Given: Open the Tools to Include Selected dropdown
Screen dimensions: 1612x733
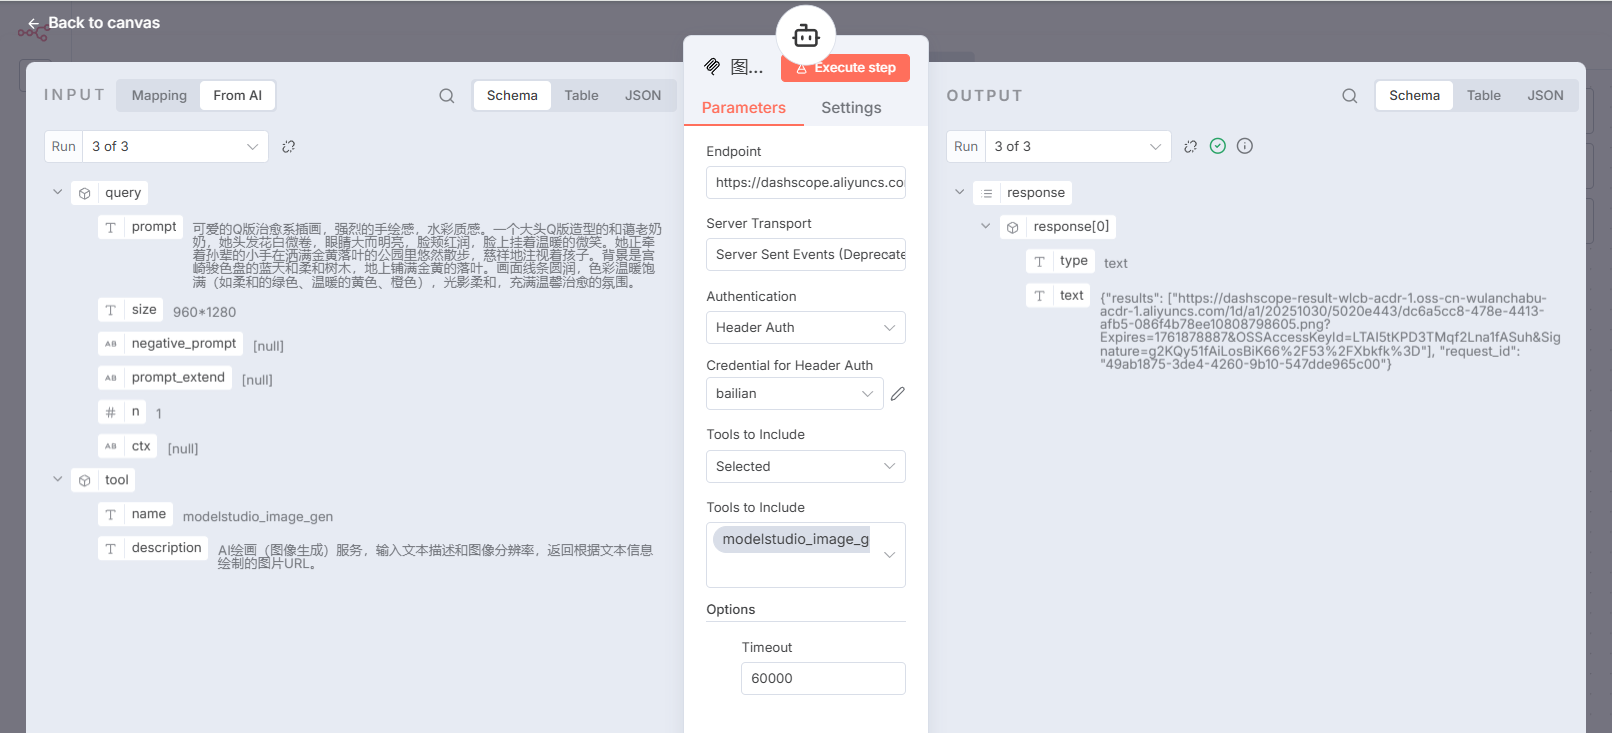Looking at the screenshot, I should click(806, 467).
